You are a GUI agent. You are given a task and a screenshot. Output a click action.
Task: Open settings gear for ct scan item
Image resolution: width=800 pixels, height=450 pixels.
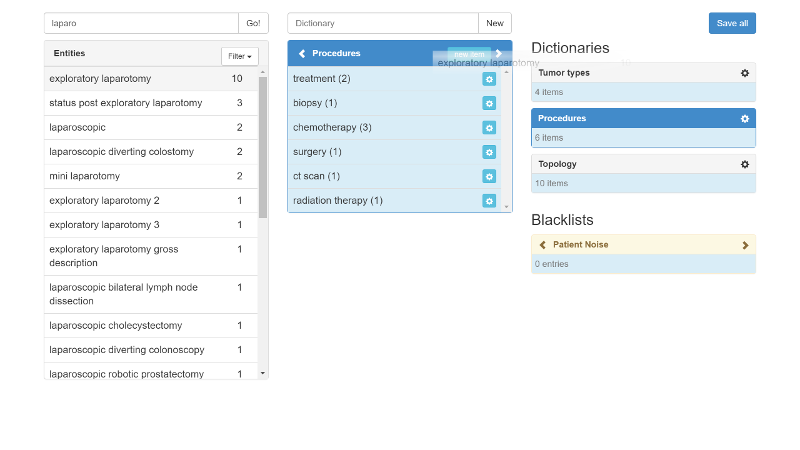point(489,177)
